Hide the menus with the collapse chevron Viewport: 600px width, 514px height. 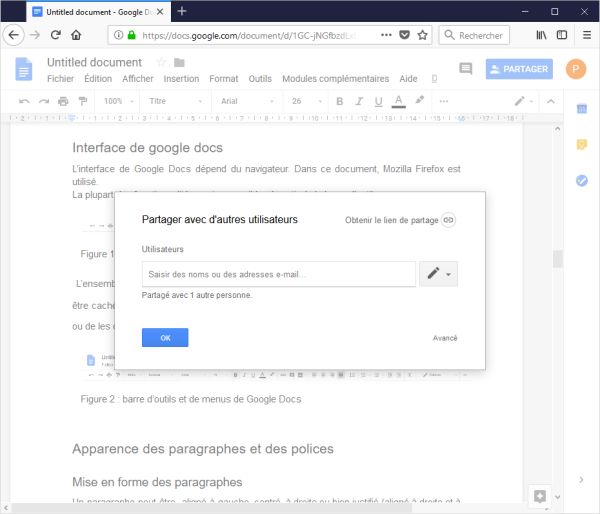pos(551,101)
